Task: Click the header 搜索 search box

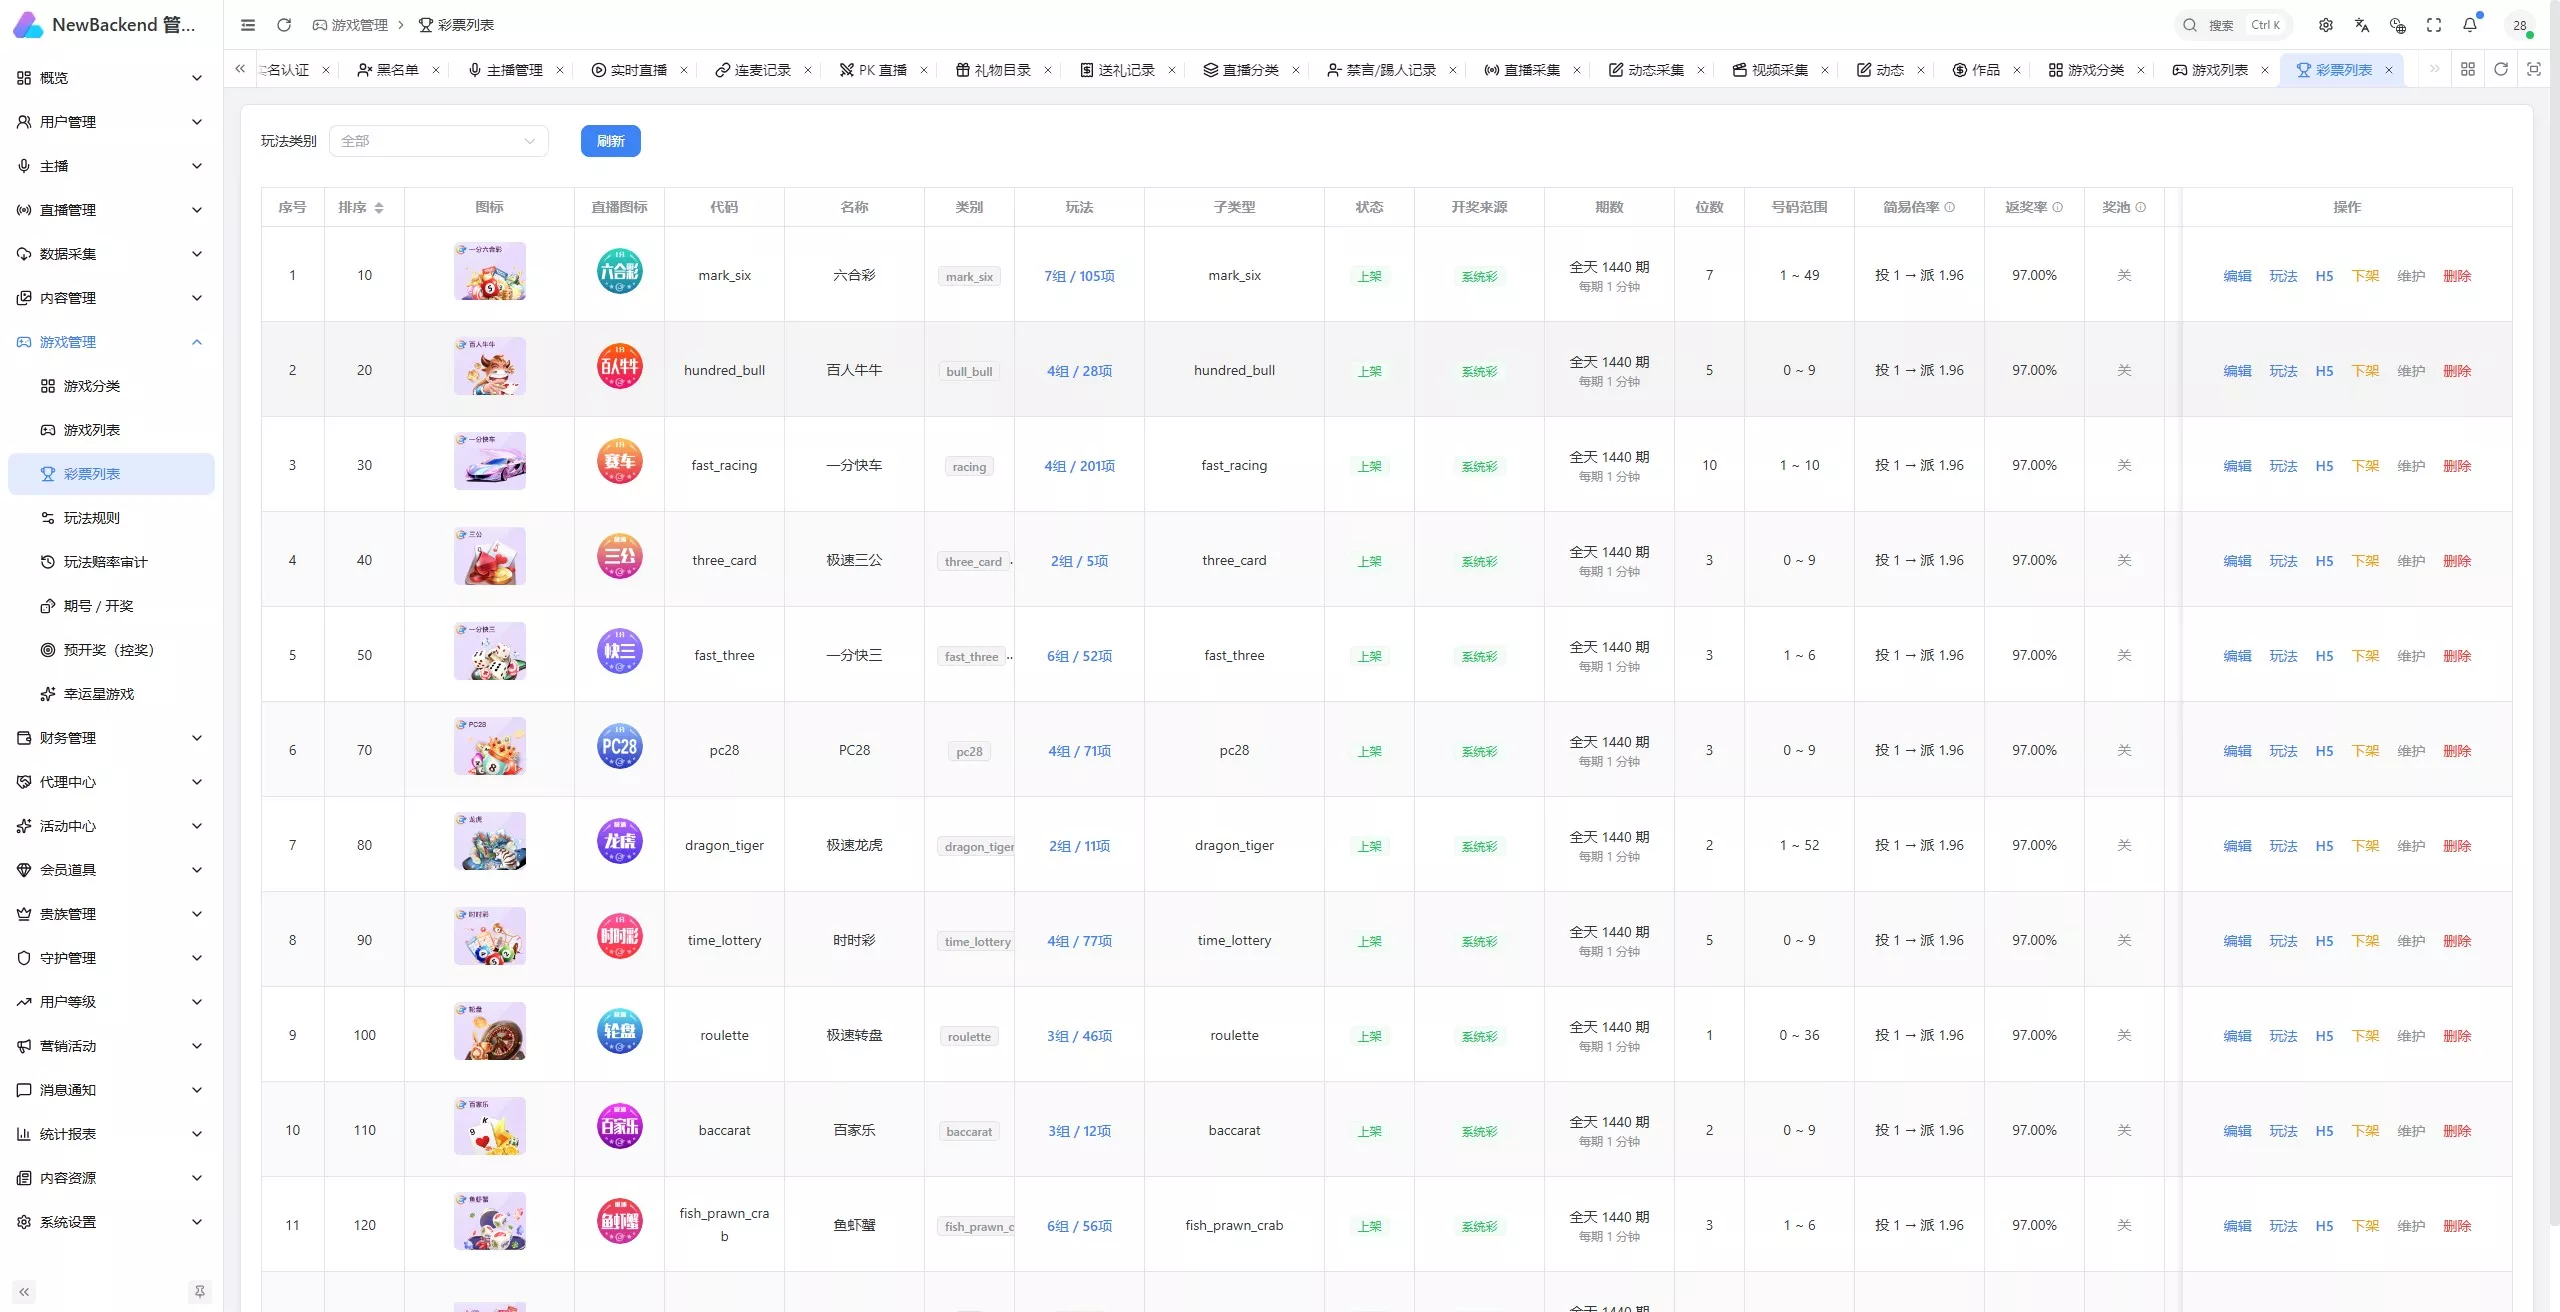Action: coord(2233,25)
